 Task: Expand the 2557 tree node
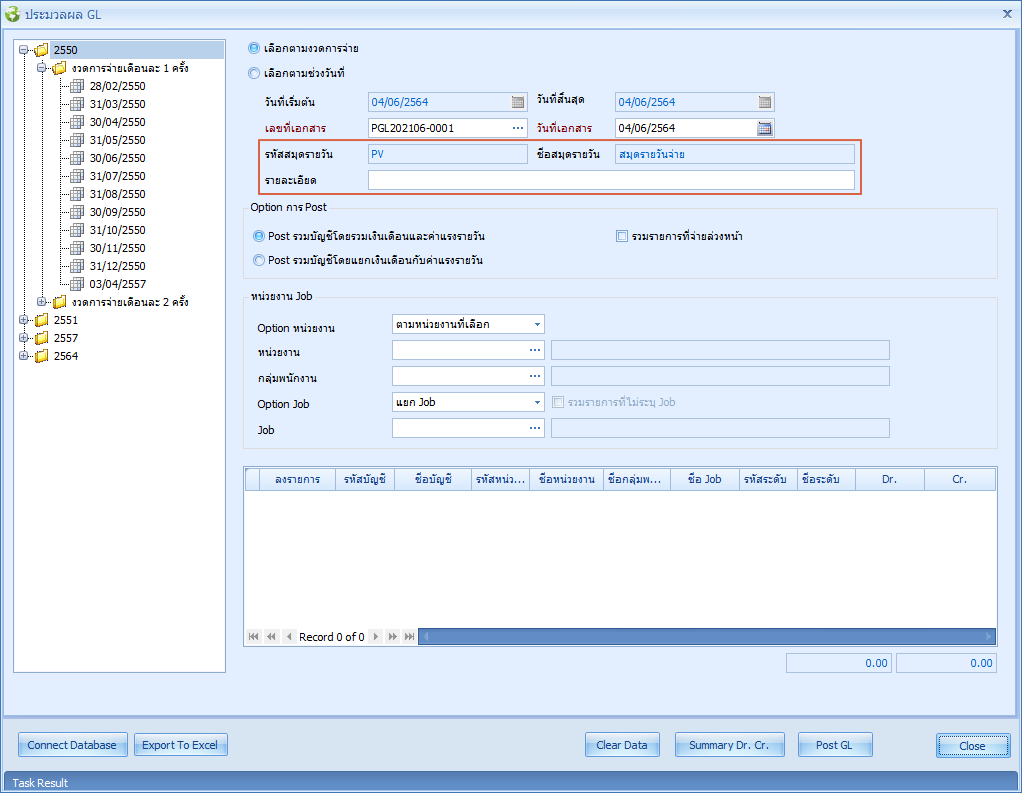(23, 338)
